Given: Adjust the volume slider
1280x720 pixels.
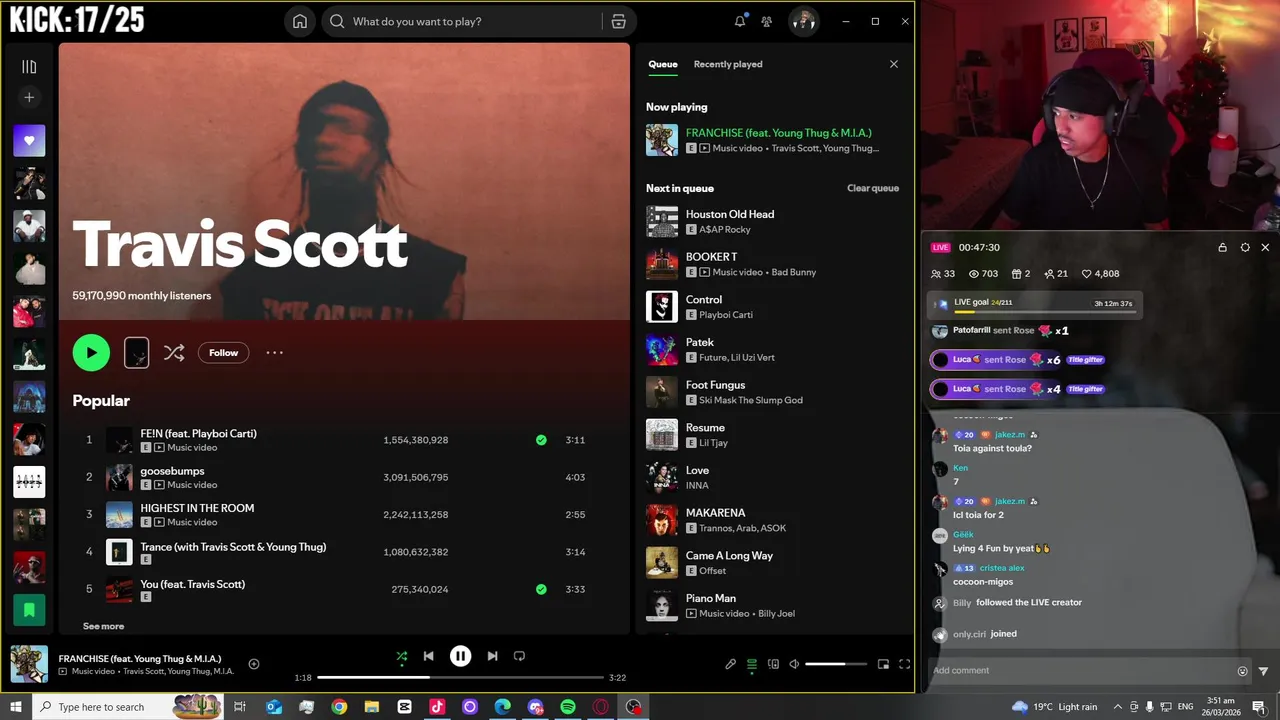Looking at the screenshot, I should (836, 664).
